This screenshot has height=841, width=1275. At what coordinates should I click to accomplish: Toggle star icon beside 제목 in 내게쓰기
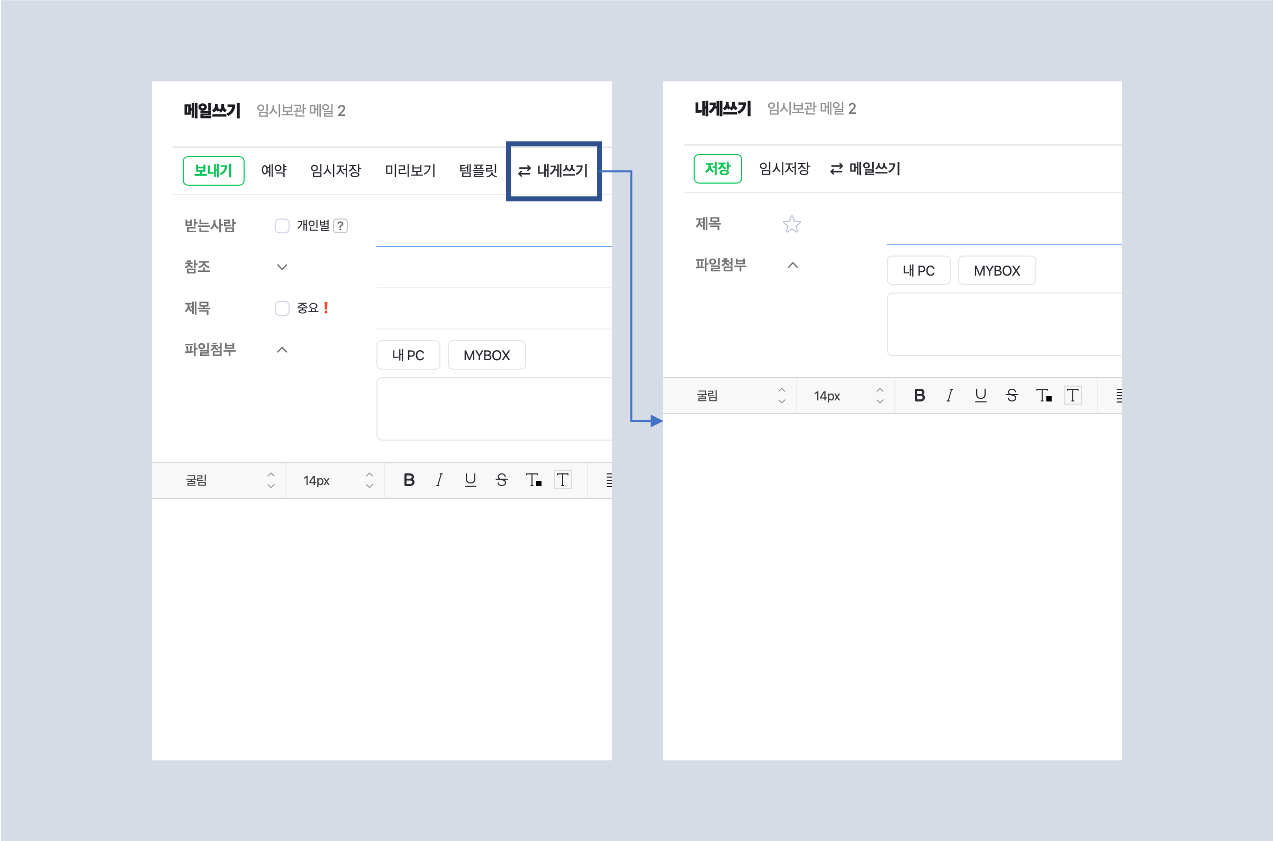tap(792, 224)
